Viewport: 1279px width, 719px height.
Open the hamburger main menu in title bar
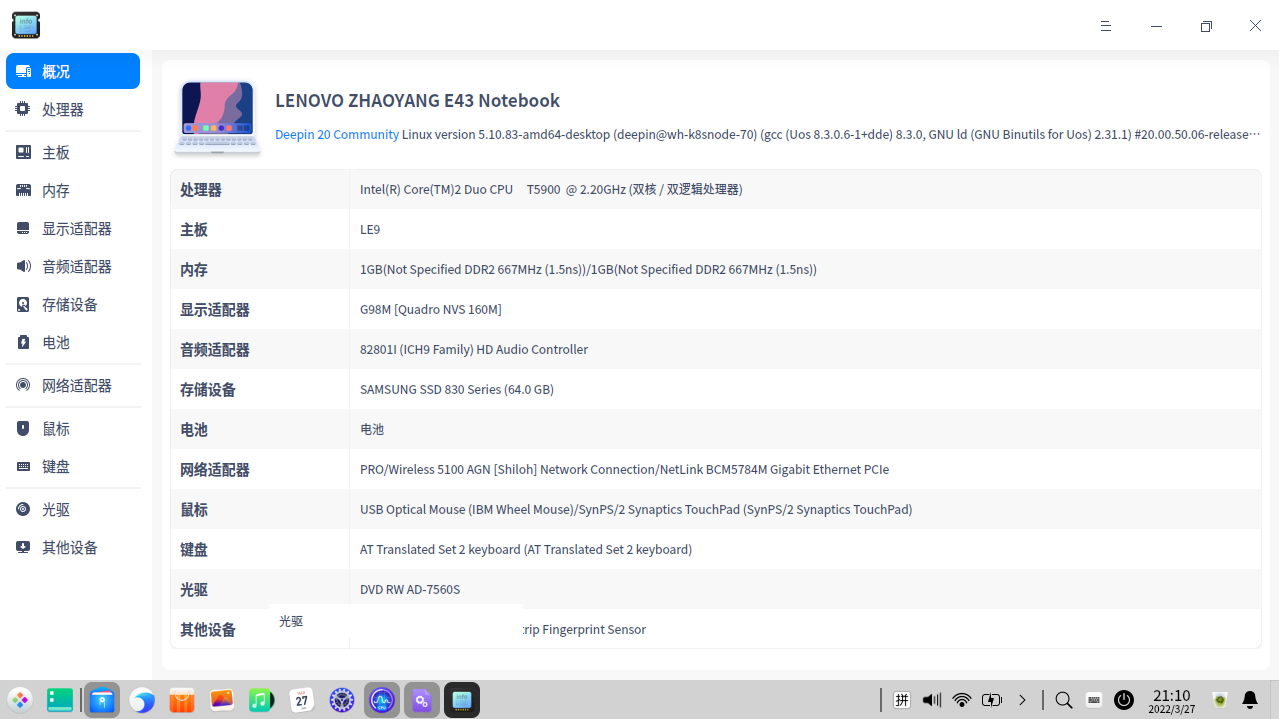(1106, 26)
